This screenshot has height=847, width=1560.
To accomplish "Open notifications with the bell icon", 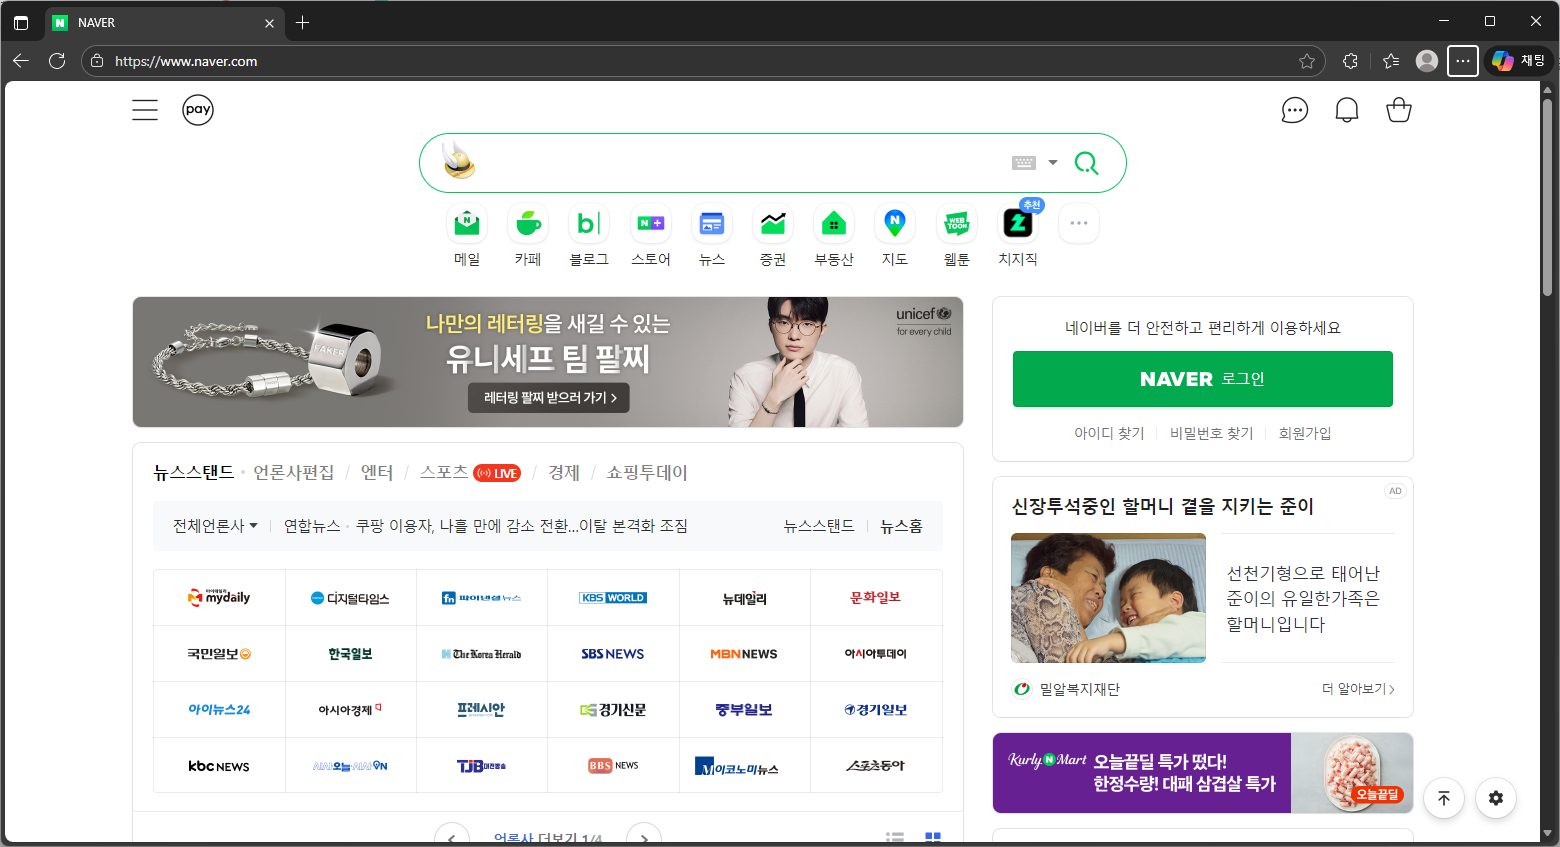I will (1346, 109).
